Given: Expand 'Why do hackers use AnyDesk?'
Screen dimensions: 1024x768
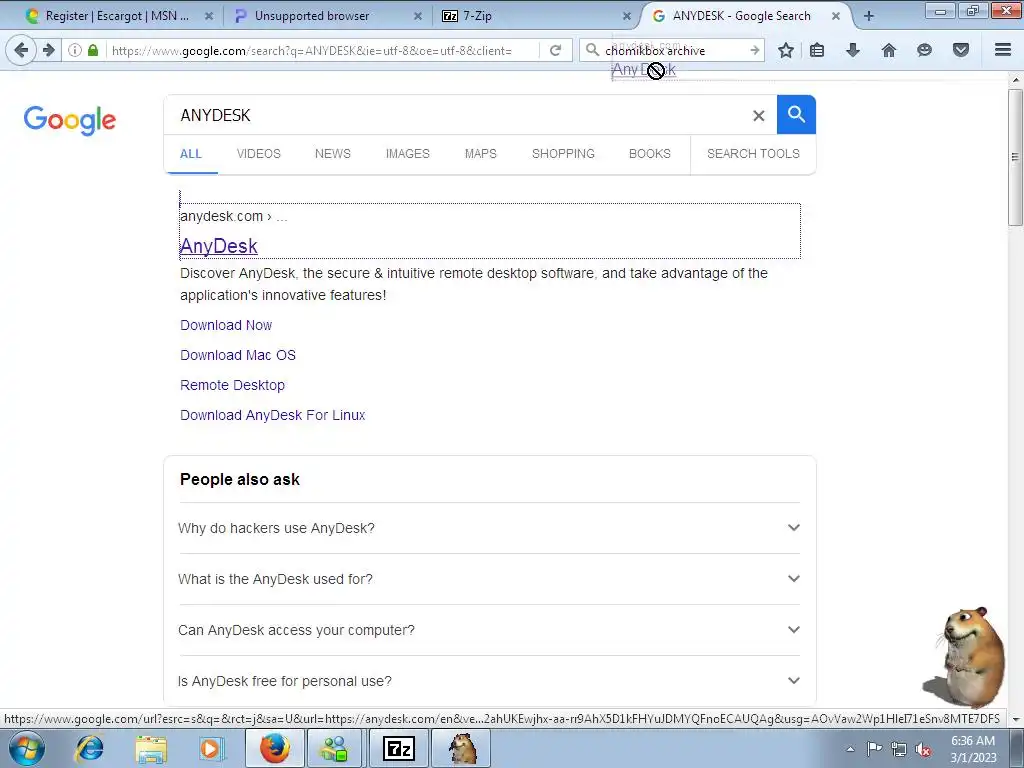Looking at the screenshot, I should pos(488,528).
